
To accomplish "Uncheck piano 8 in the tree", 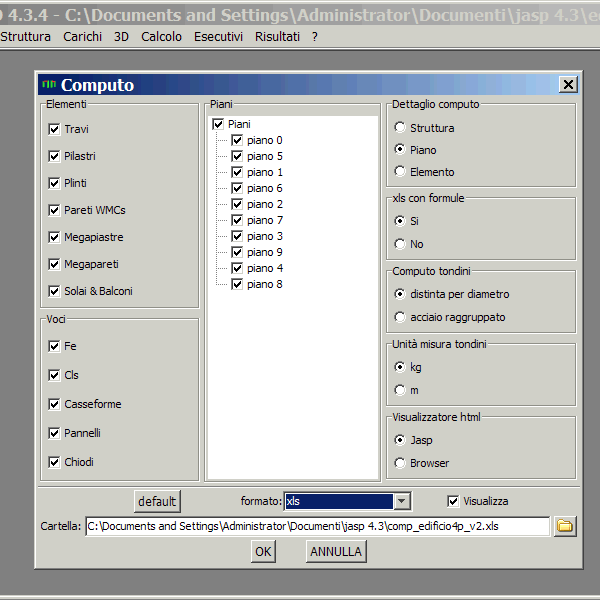I will point(237,284).
